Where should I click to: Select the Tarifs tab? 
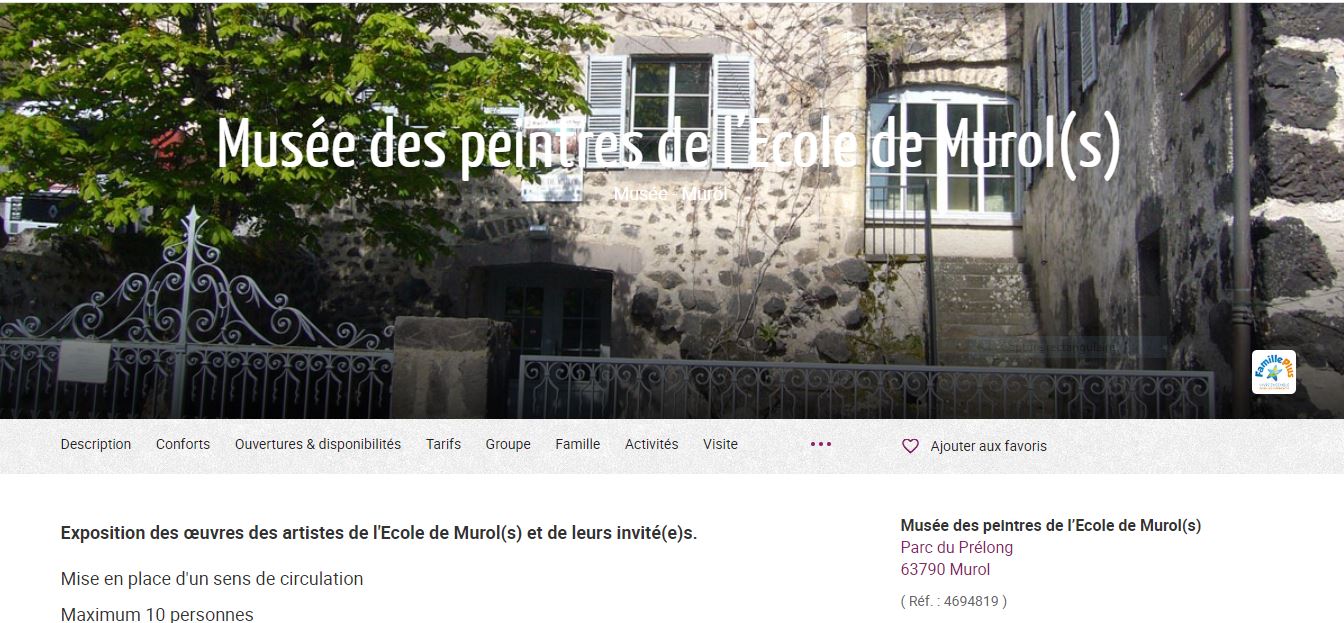tap(443, 444)
